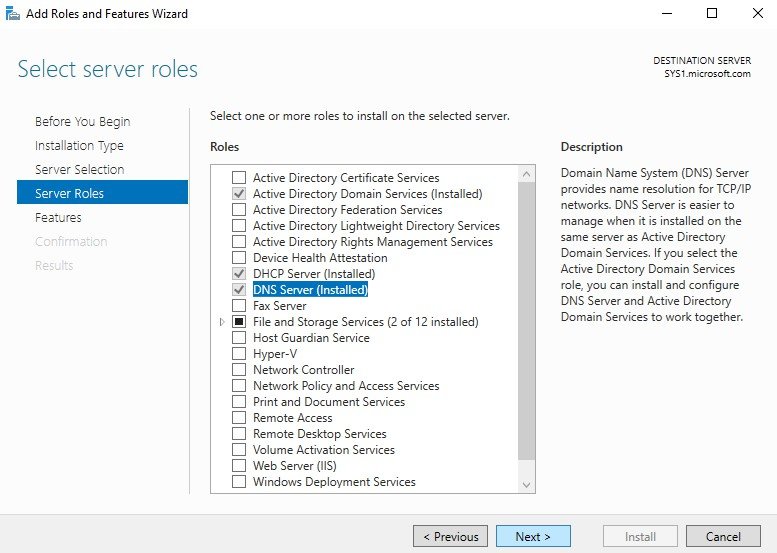The image size is (777, 553).
Task: Select Host Guardian Service label
Action: (x=311, y=338)
